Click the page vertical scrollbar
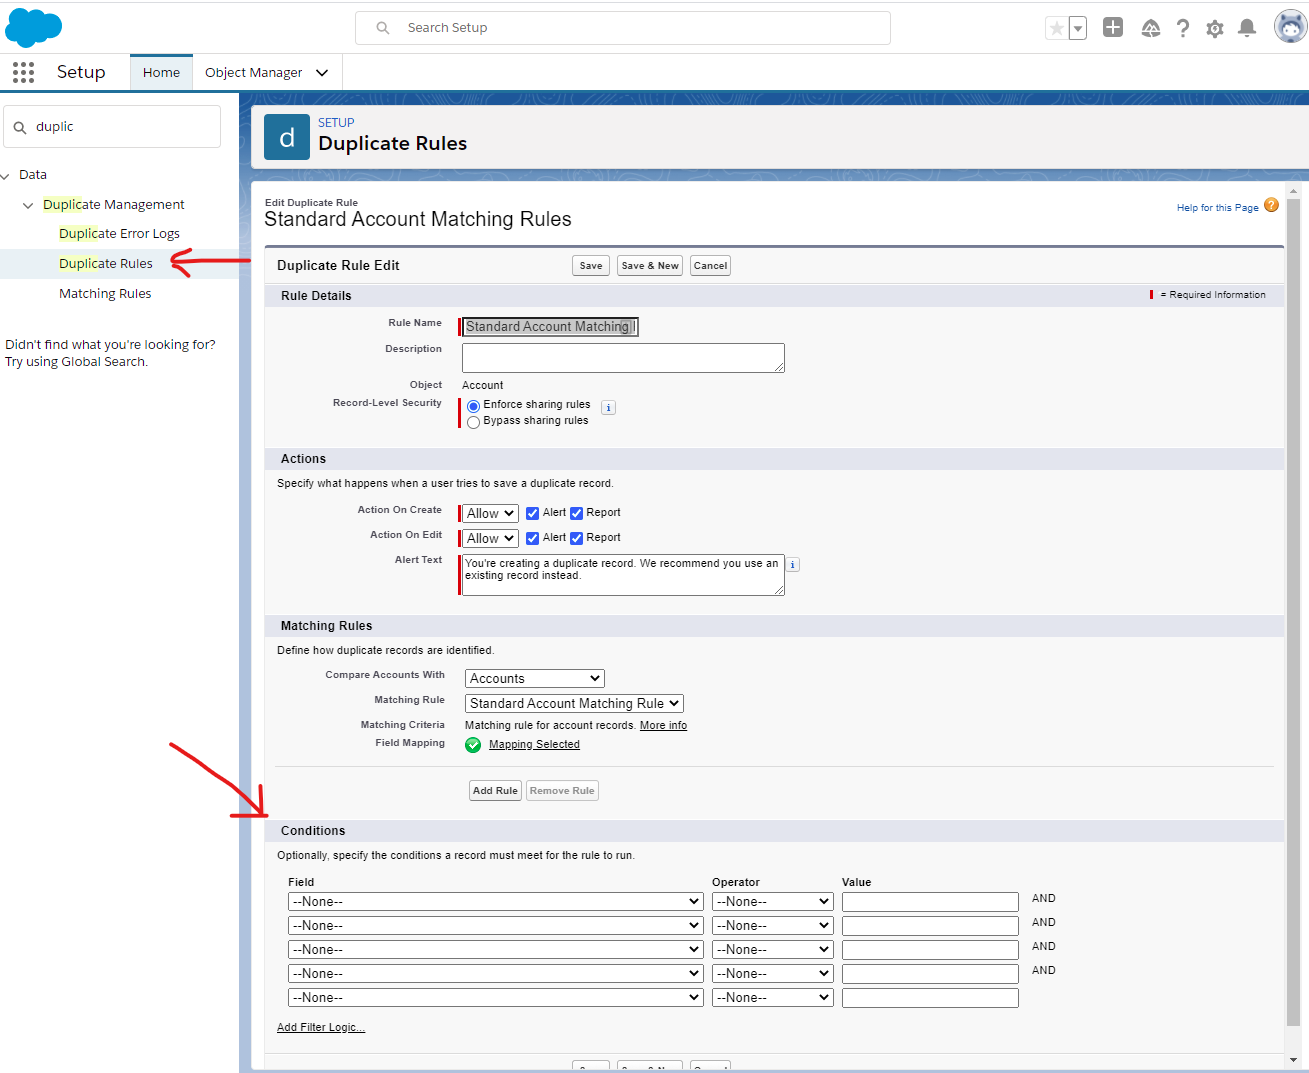 [x=1293, y=611]
